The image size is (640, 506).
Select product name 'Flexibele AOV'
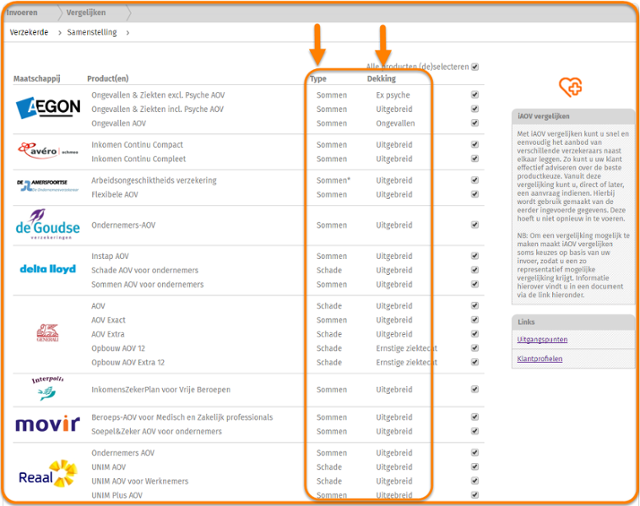tap(115, 195)
